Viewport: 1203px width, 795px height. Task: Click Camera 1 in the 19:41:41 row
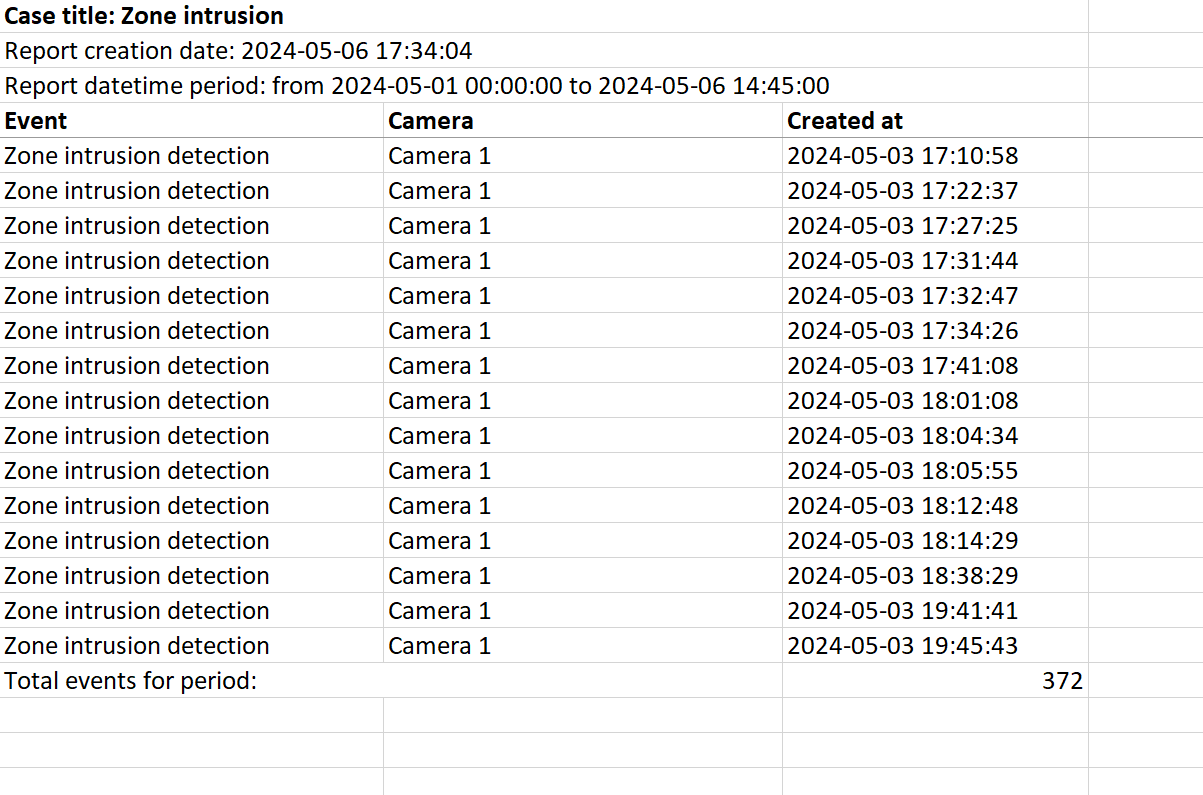[440, 611]
